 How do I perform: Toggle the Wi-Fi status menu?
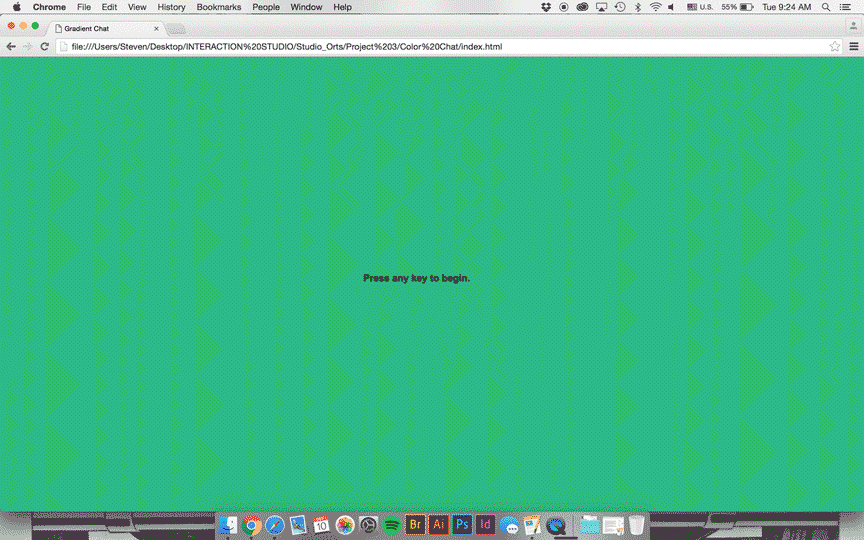coord(655,7)
